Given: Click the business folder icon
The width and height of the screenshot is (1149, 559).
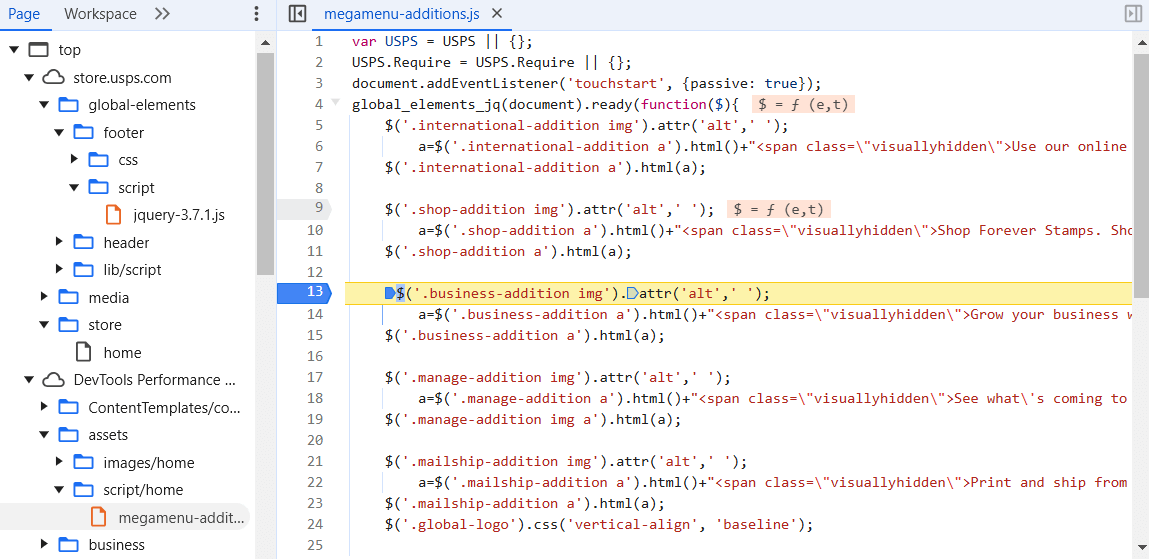Looking at the screenshot, I should coord(68,544).
